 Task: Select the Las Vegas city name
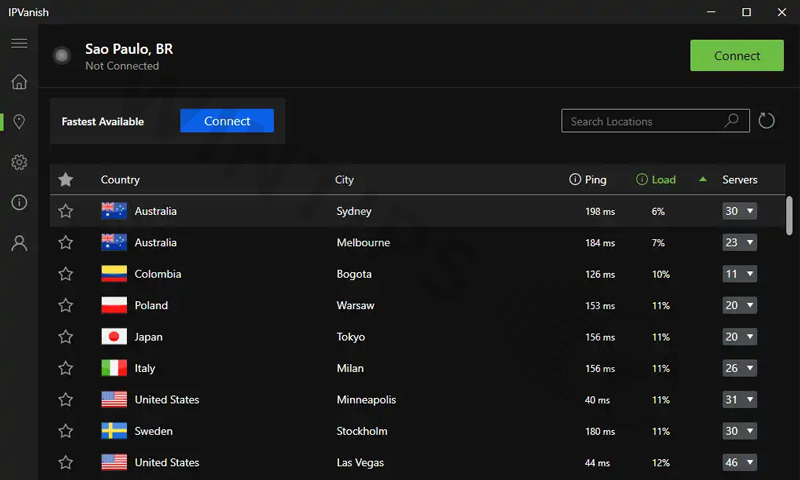[x=360, y=463]
